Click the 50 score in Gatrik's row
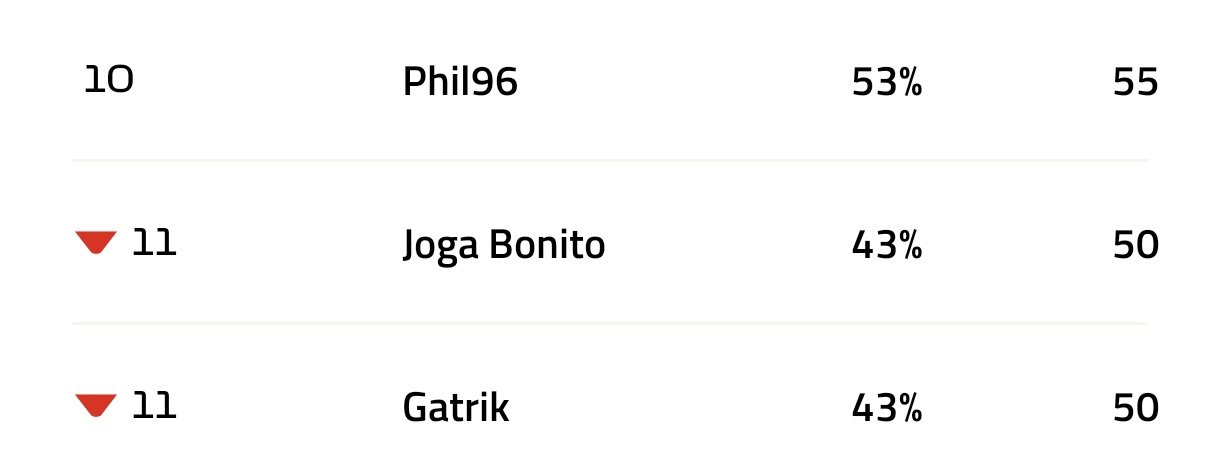Viewport: 1220px width, 463px height. point(1135,408)
